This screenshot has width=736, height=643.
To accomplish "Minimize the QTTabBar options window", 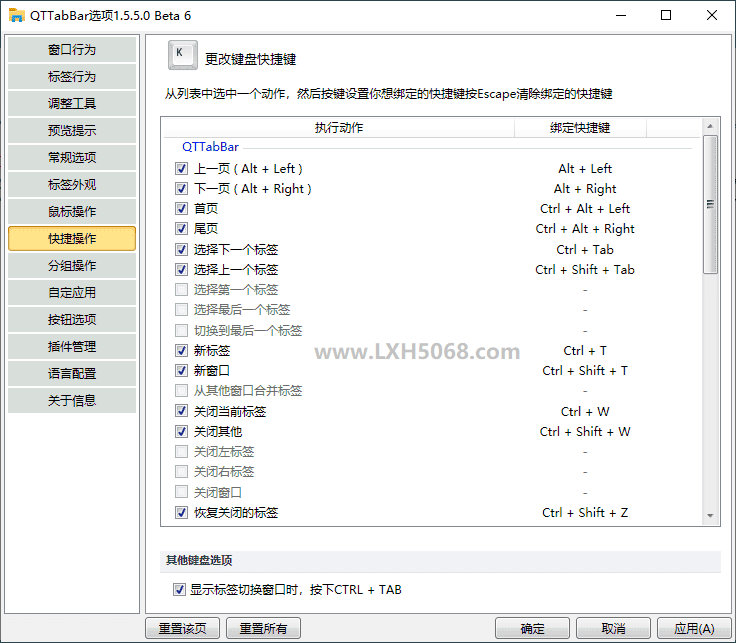I will pos(621,15).
